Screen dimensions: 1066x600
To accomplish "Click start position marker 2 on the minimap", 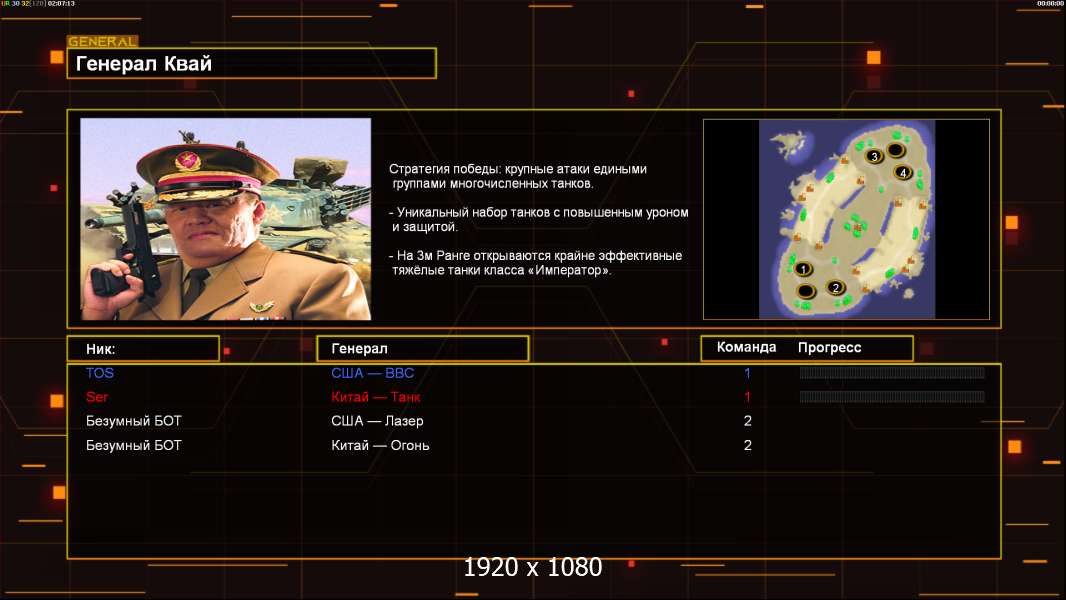I will coord(836,287).
